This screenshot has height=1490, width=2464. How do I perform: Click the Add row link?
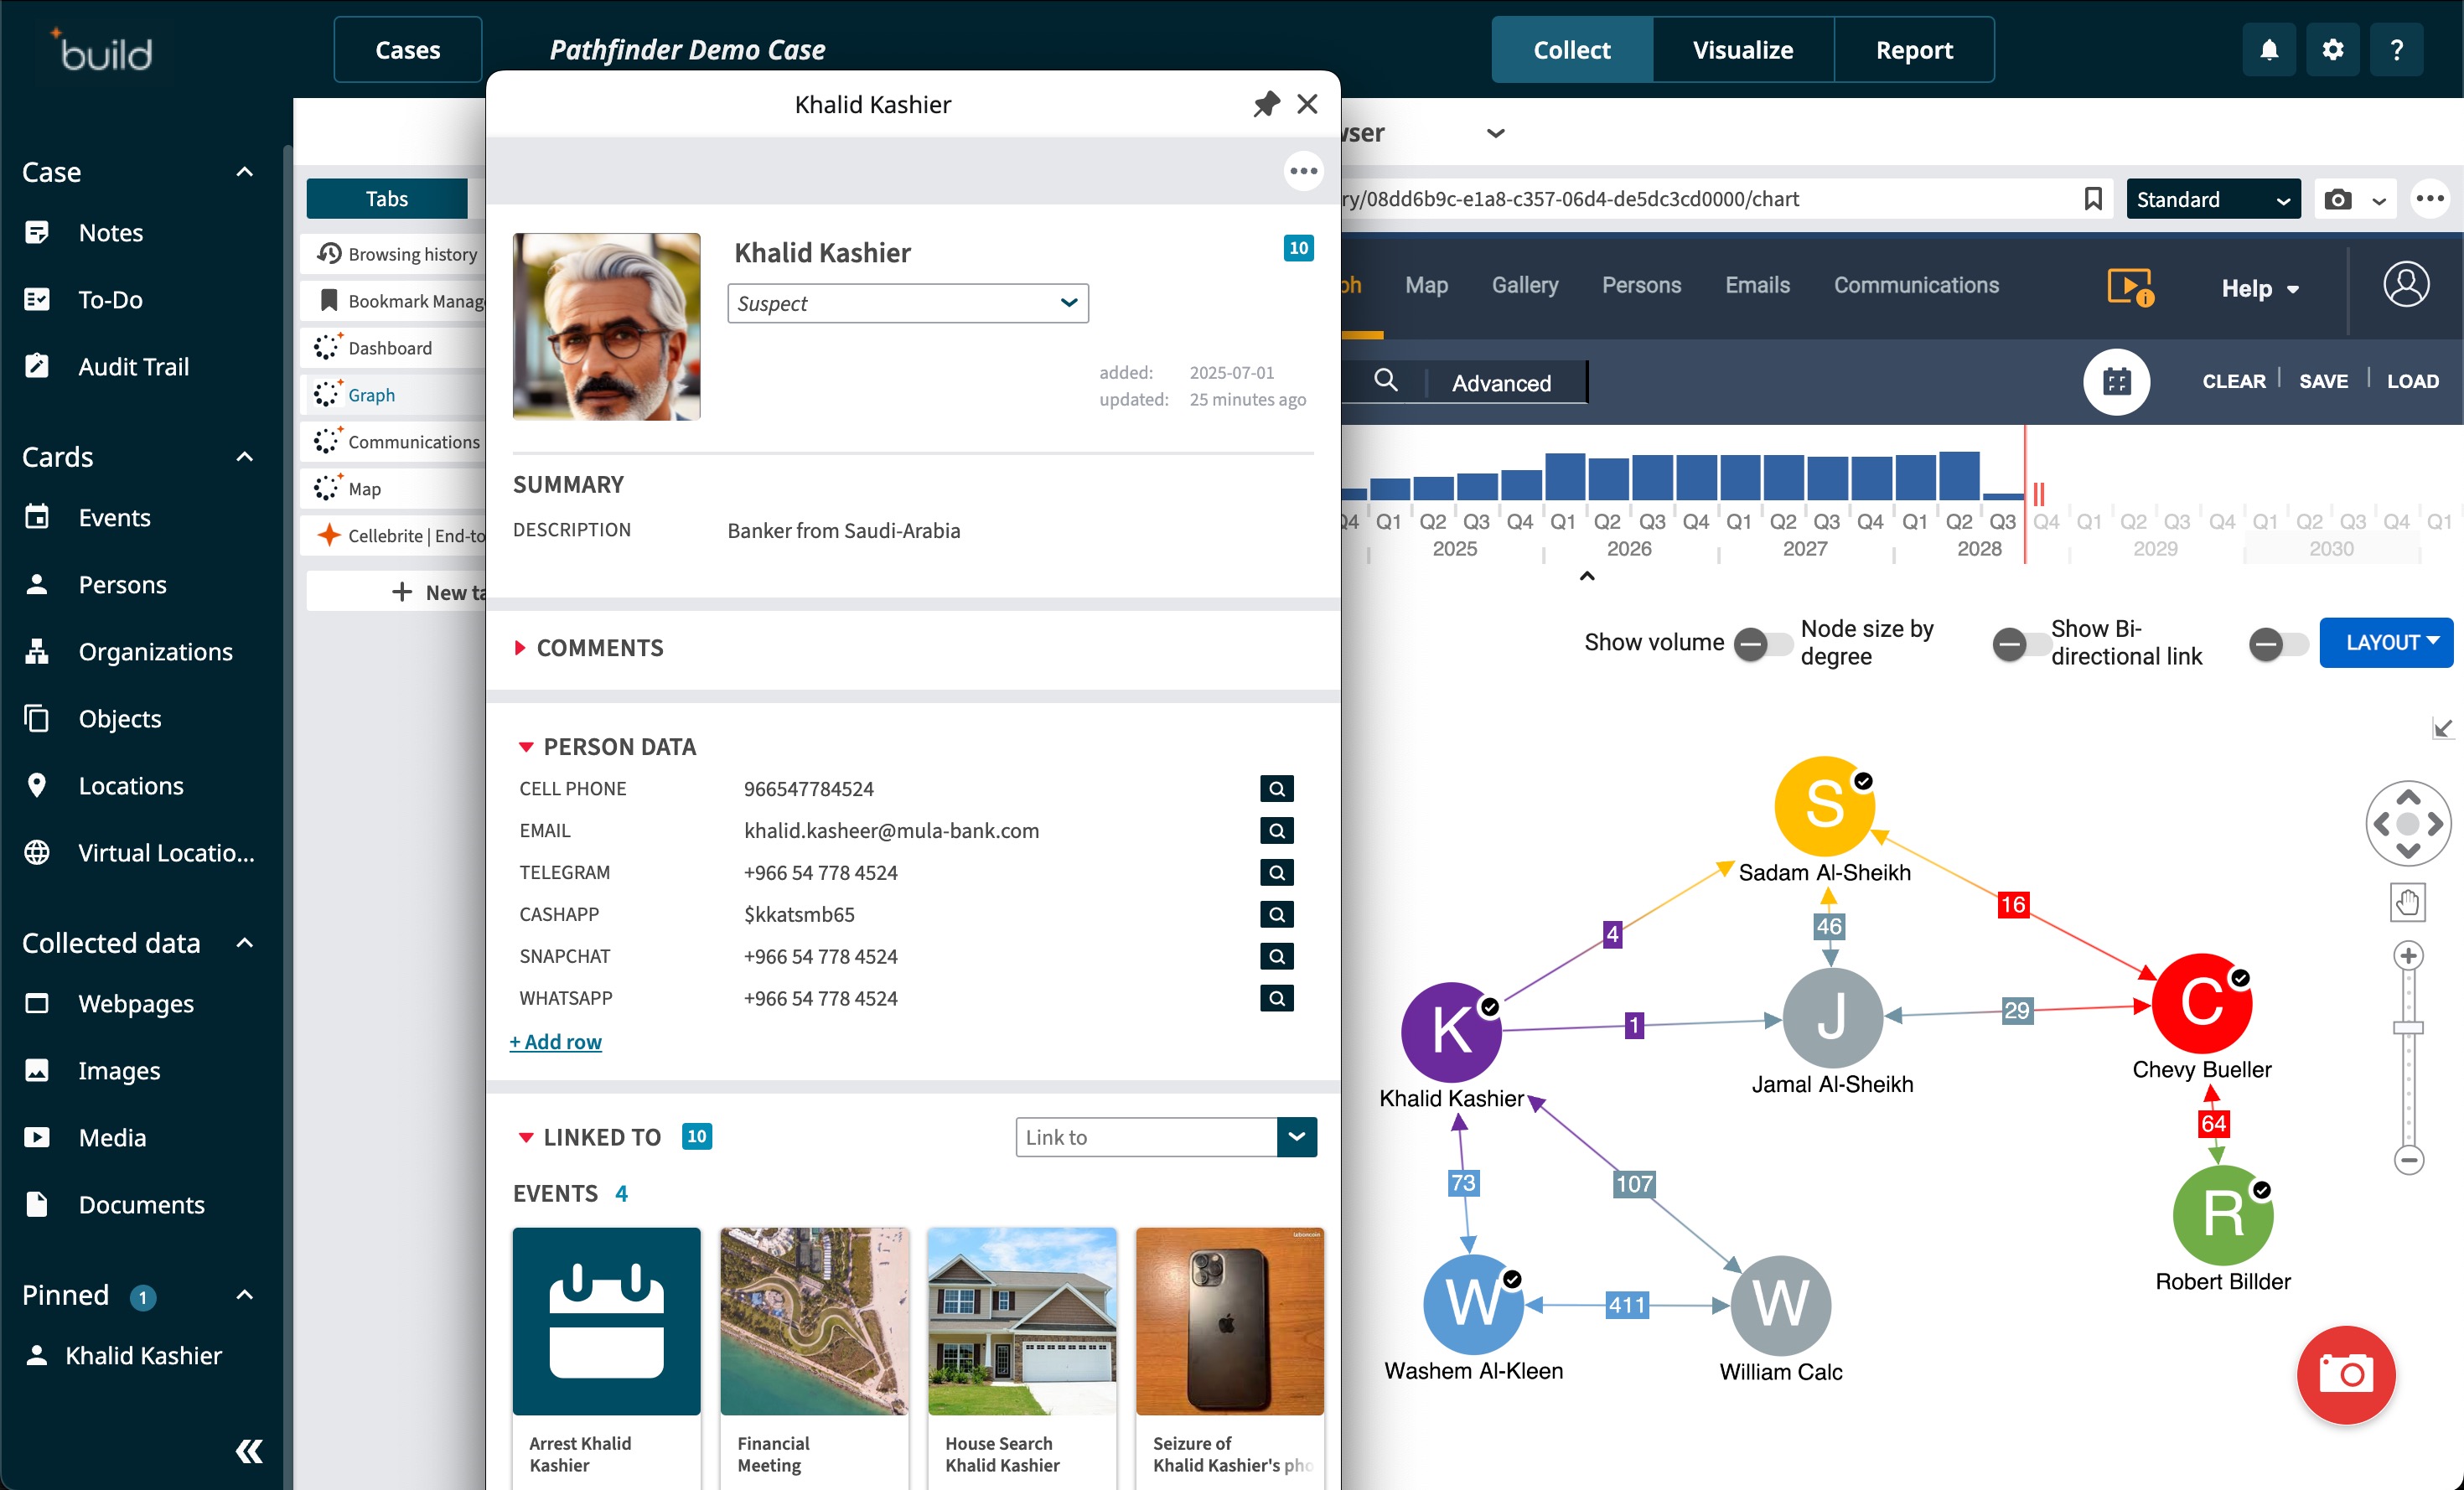(556, 1042)
